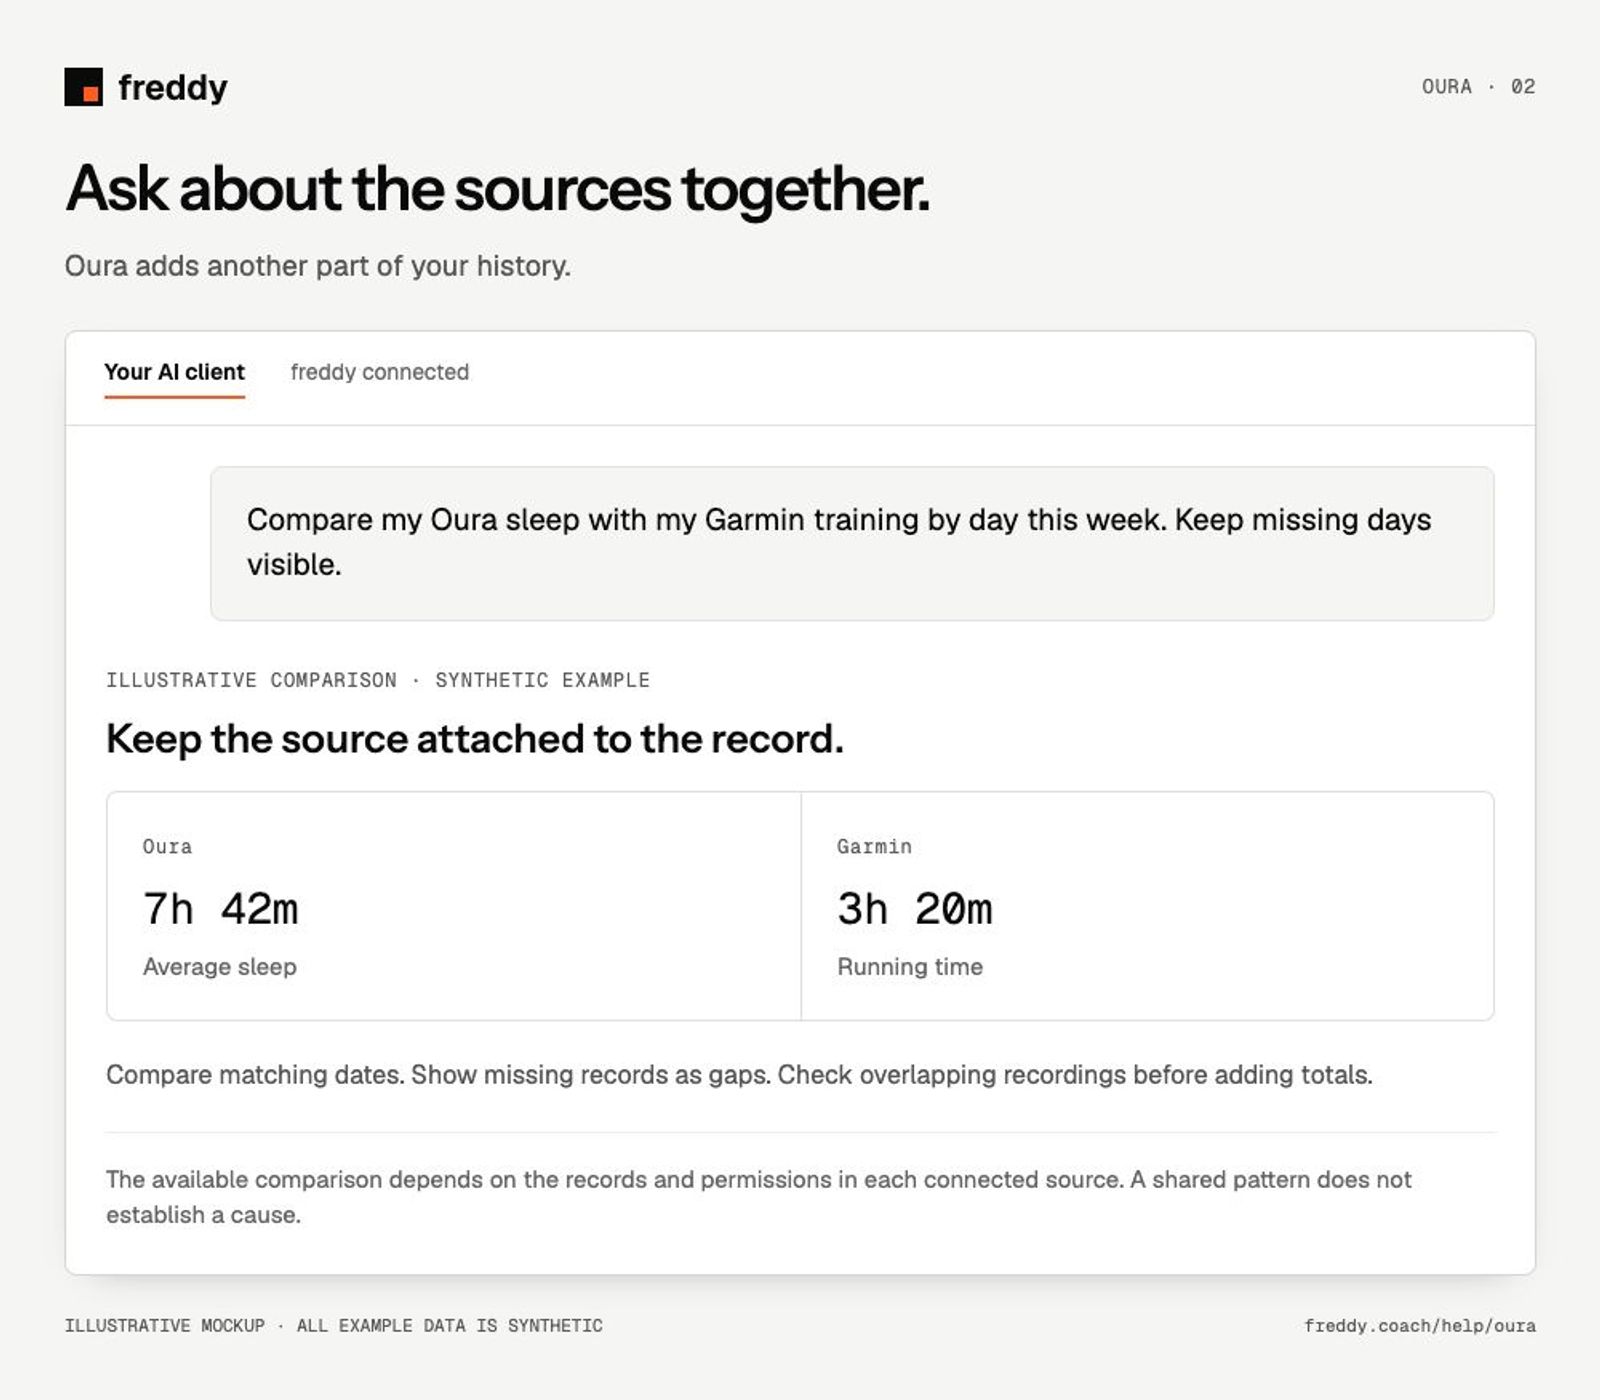This screenshot has width=1600, height=1400.
Task: Click the Keep the source attached heading
Action: (475, 739)
